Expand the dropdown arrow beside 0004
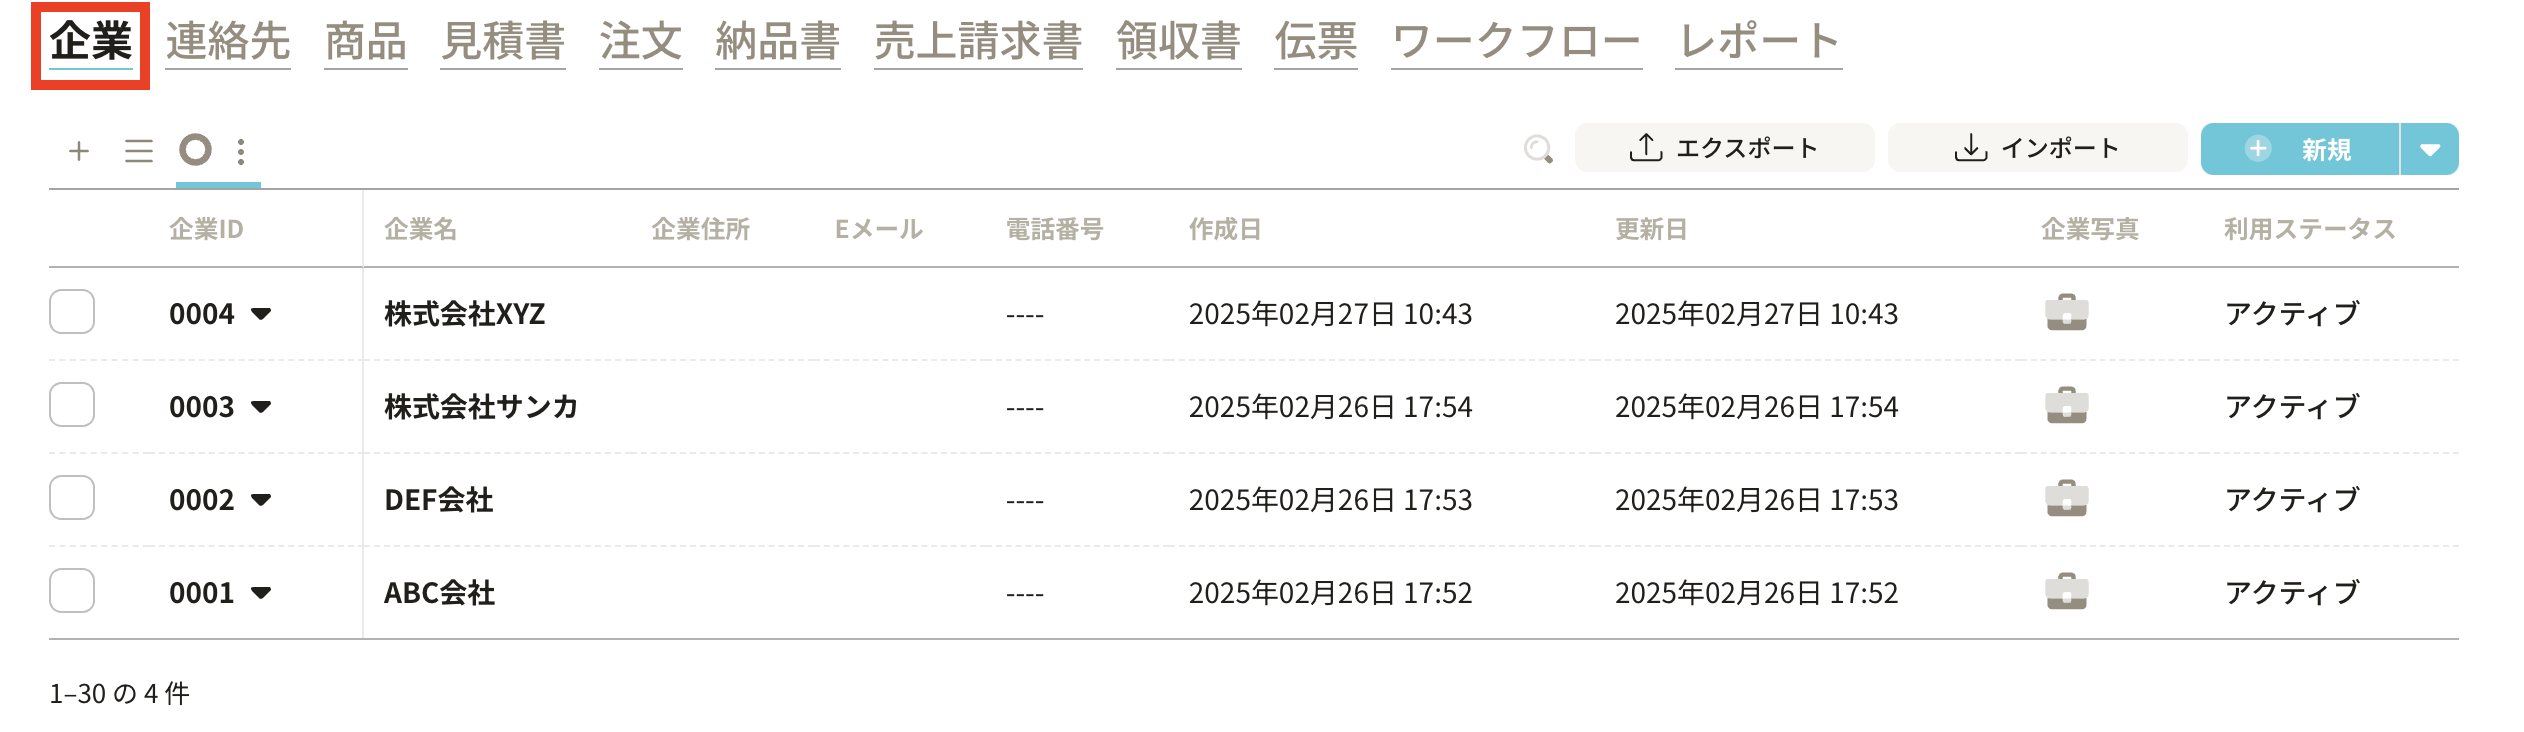Screen dimensions: 2524x732 [261, 314]
